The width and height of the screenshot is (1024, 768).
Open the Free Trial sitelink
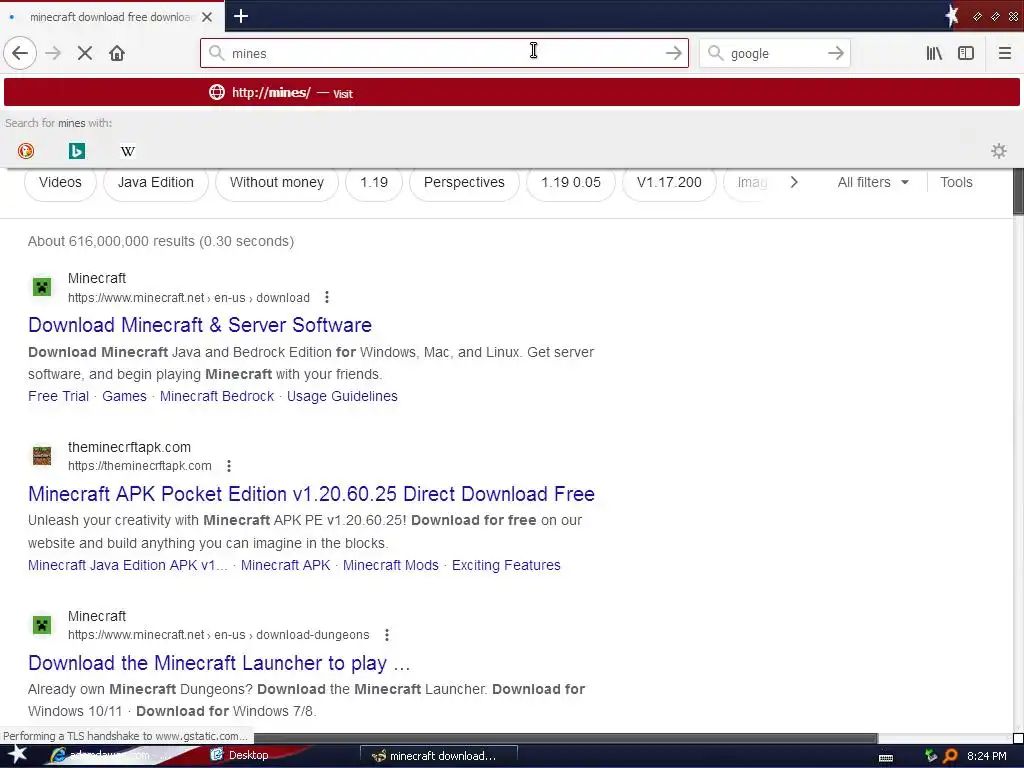[58, 396]
